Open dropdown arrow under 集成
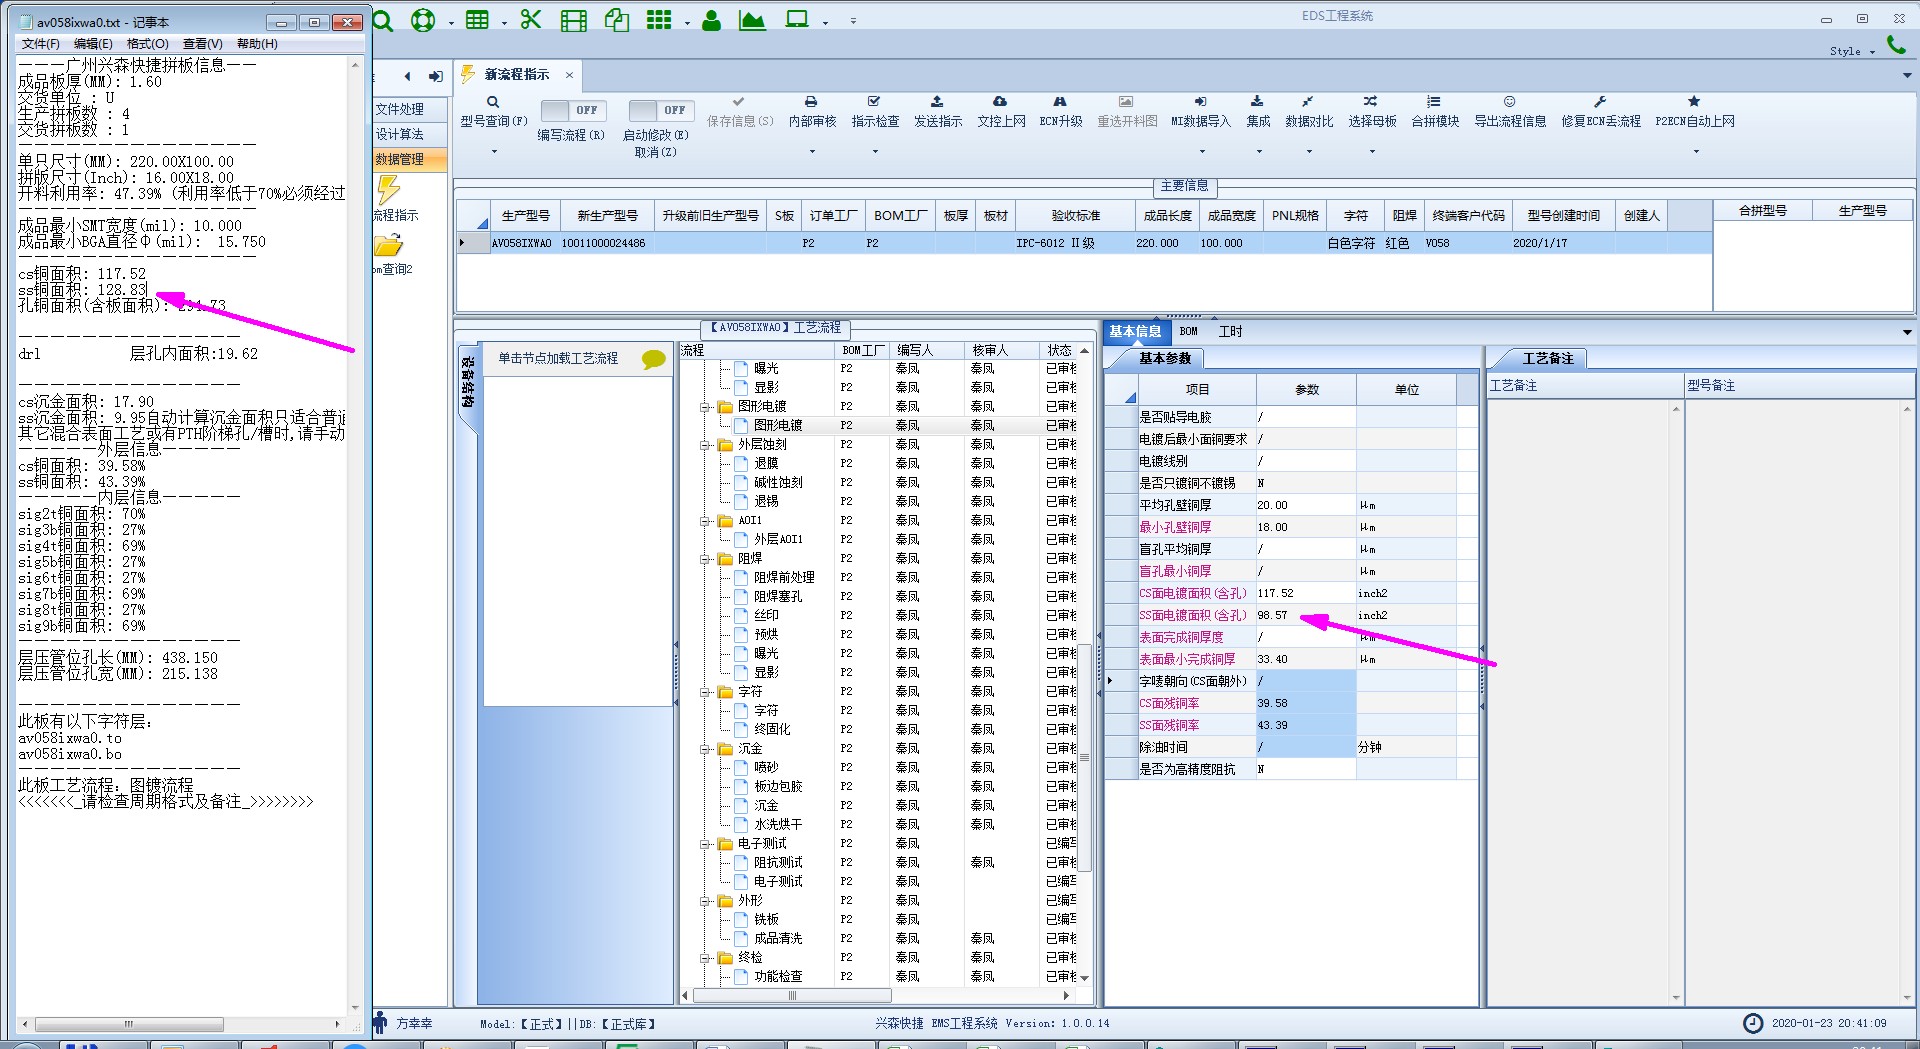This screenshot has width=1920, height=1049. tap(1258, 152)
